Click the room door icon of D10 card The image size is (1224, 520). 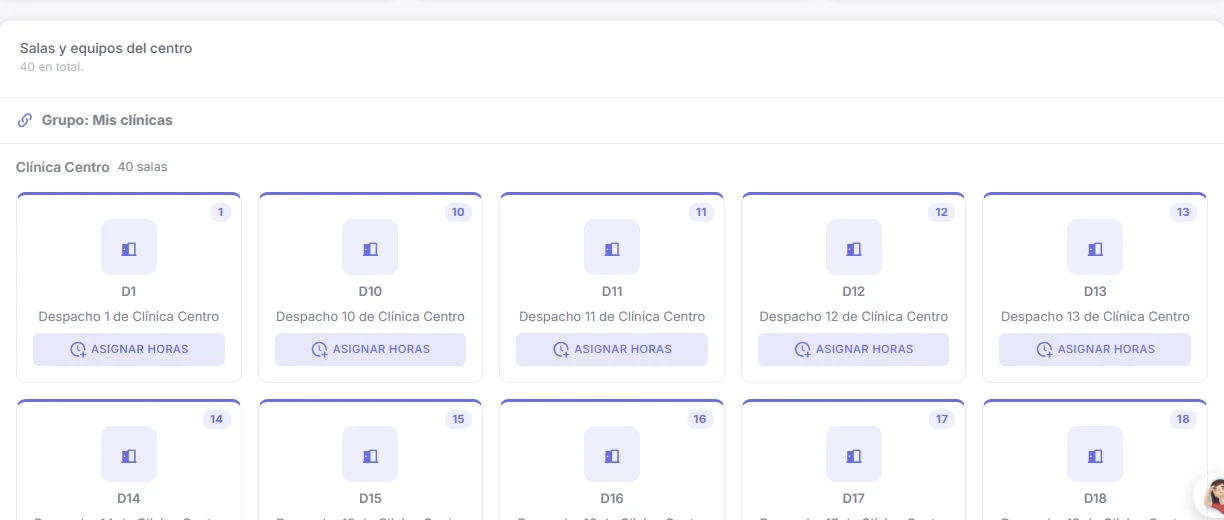pyautogui.click(x=370, y=247)
